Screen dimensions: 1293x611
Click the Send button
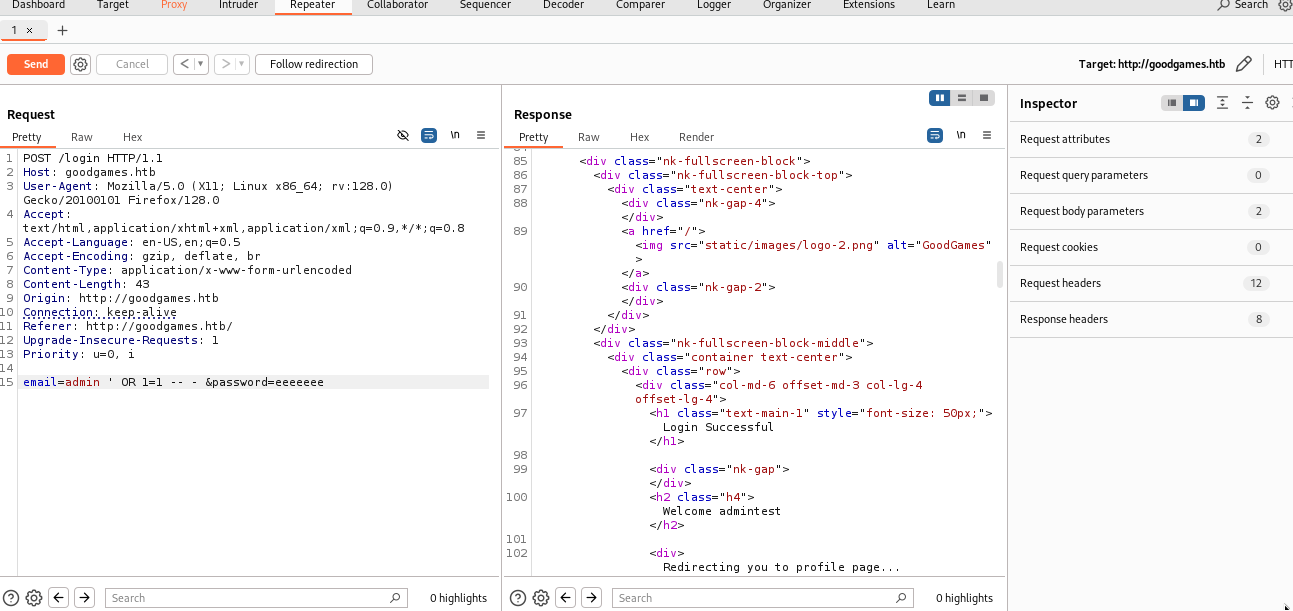pos(36,64)
